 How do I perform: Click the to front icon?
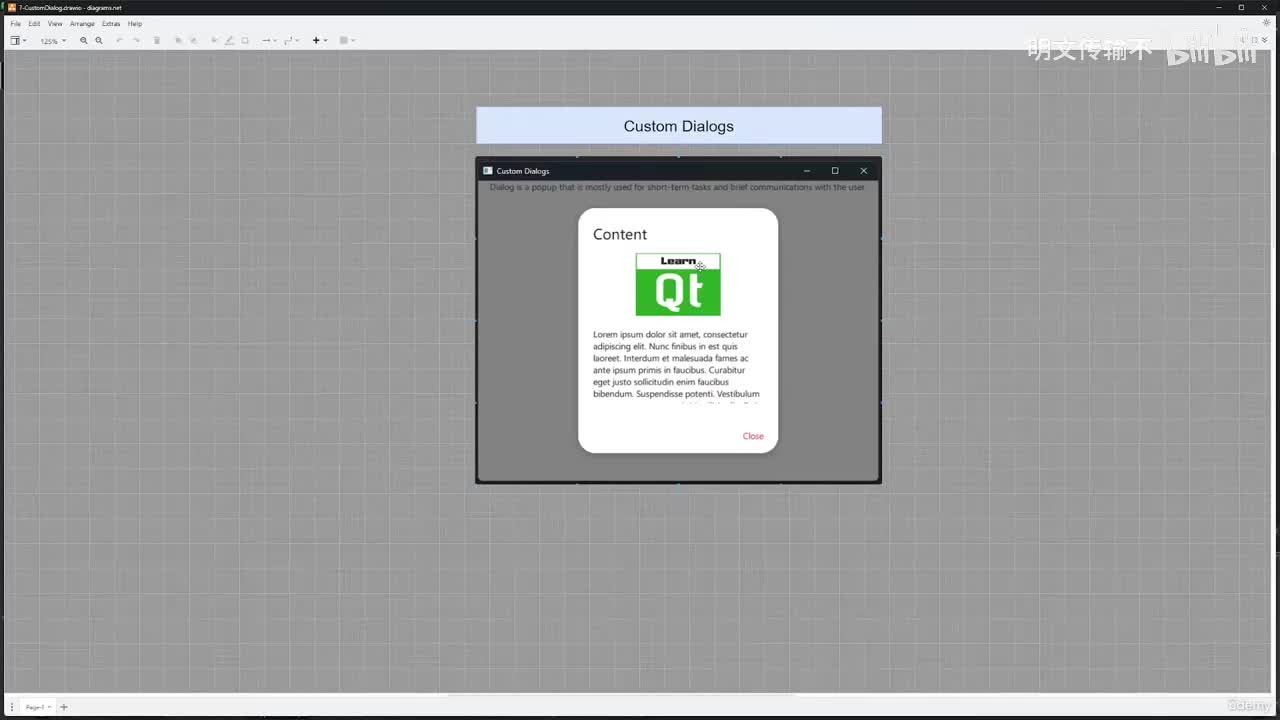click(x=179, y=41)
